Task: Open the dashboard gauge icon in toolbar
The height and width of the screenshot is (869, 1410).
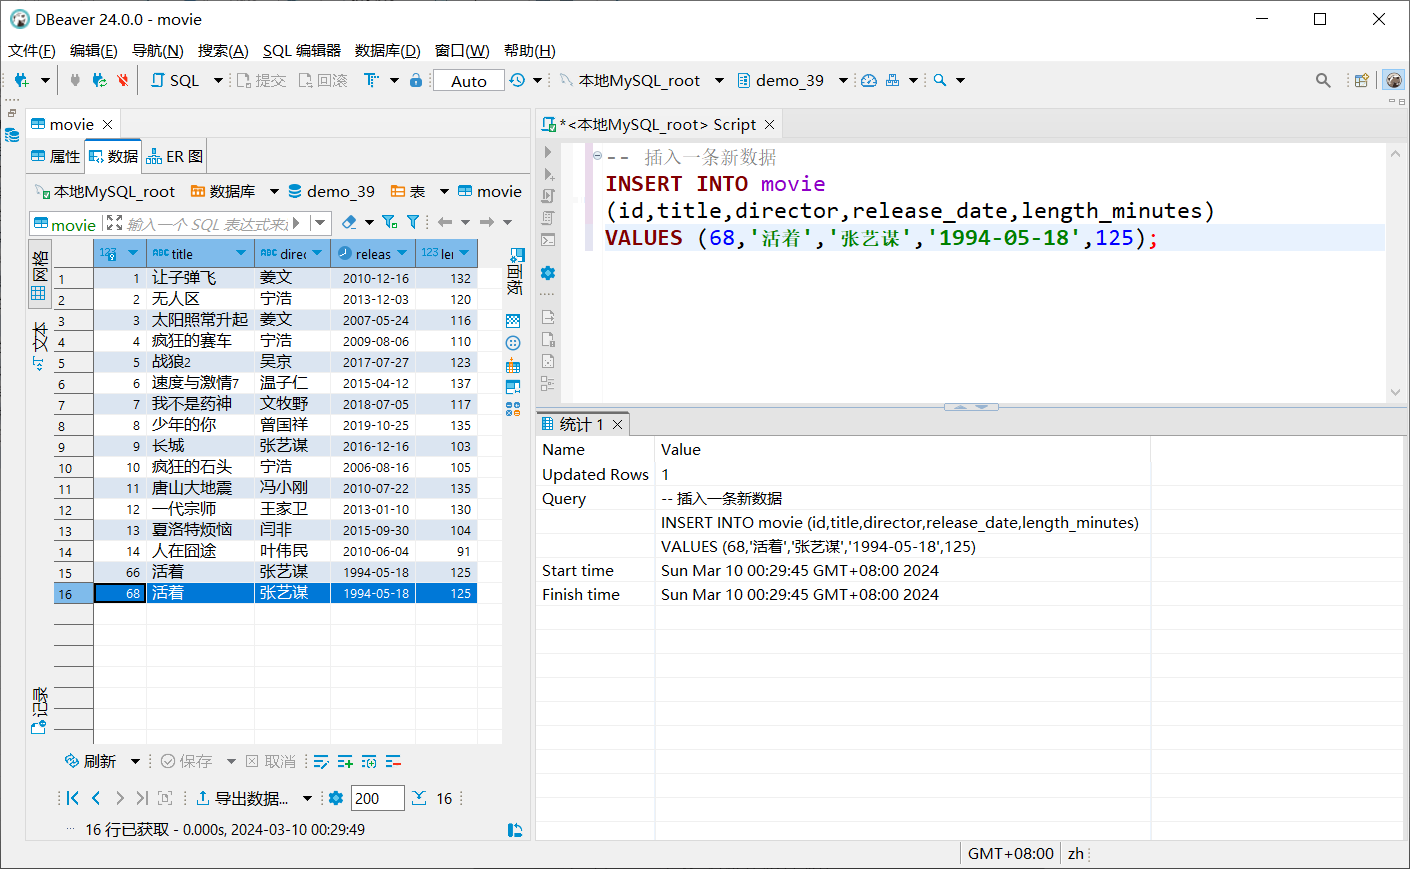Action: tap(869, 80)
